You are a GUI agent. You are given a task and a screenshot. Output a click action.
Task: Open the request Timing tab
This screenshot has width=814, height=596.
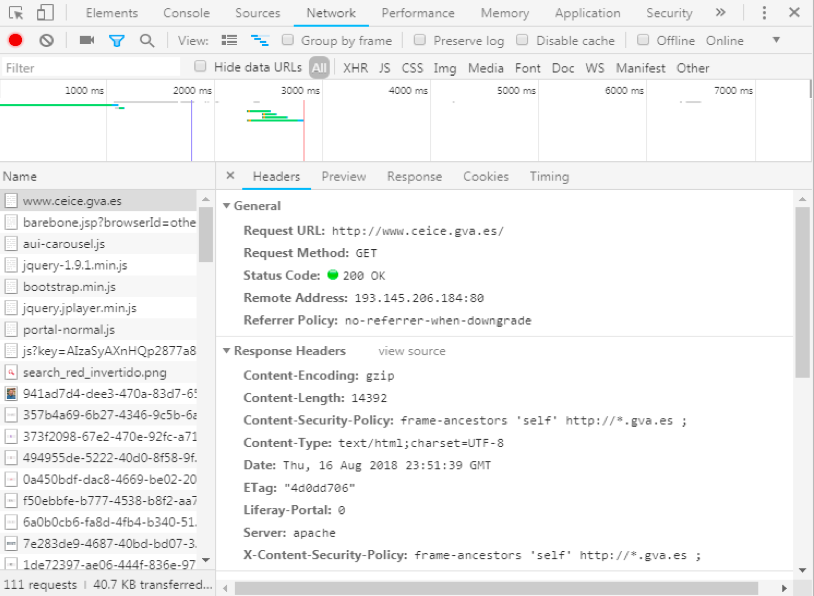coord(549,177)
